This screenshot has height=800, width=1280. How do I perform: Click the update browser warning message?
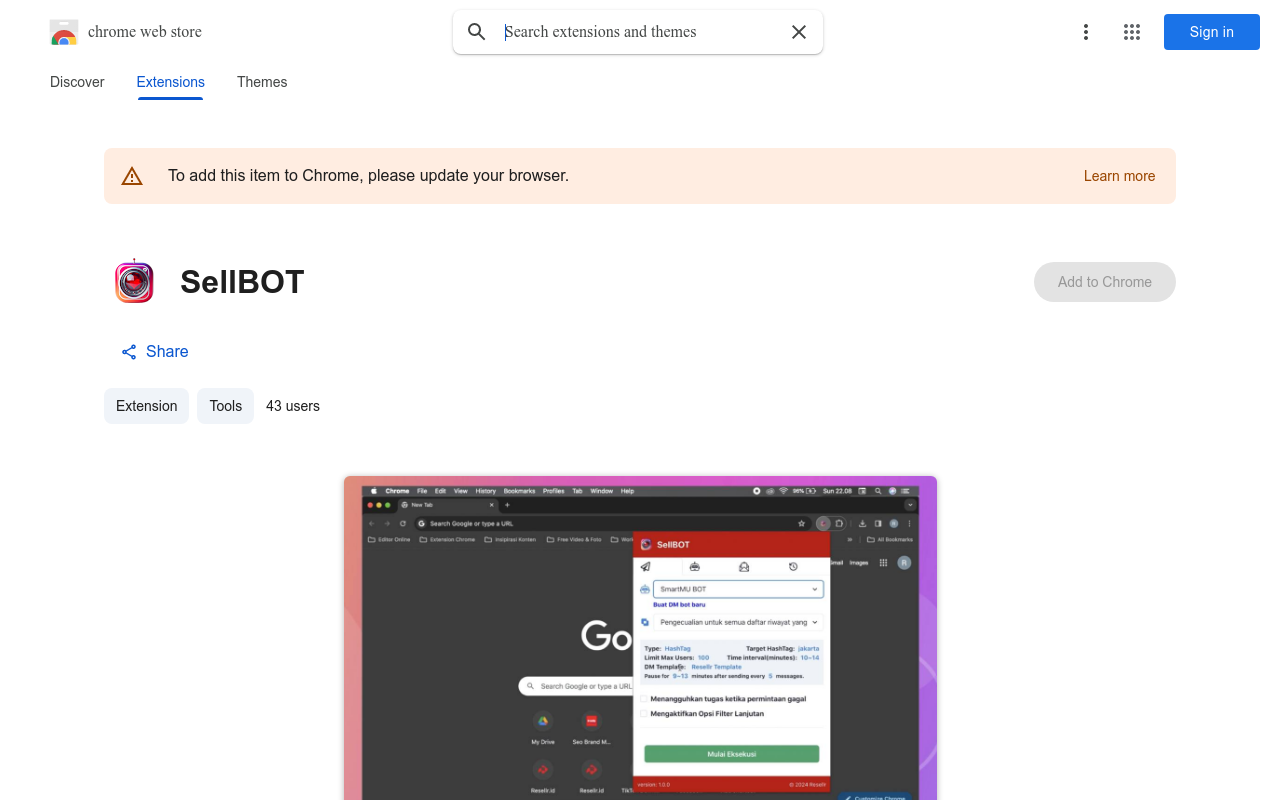(x=368, y=176)
